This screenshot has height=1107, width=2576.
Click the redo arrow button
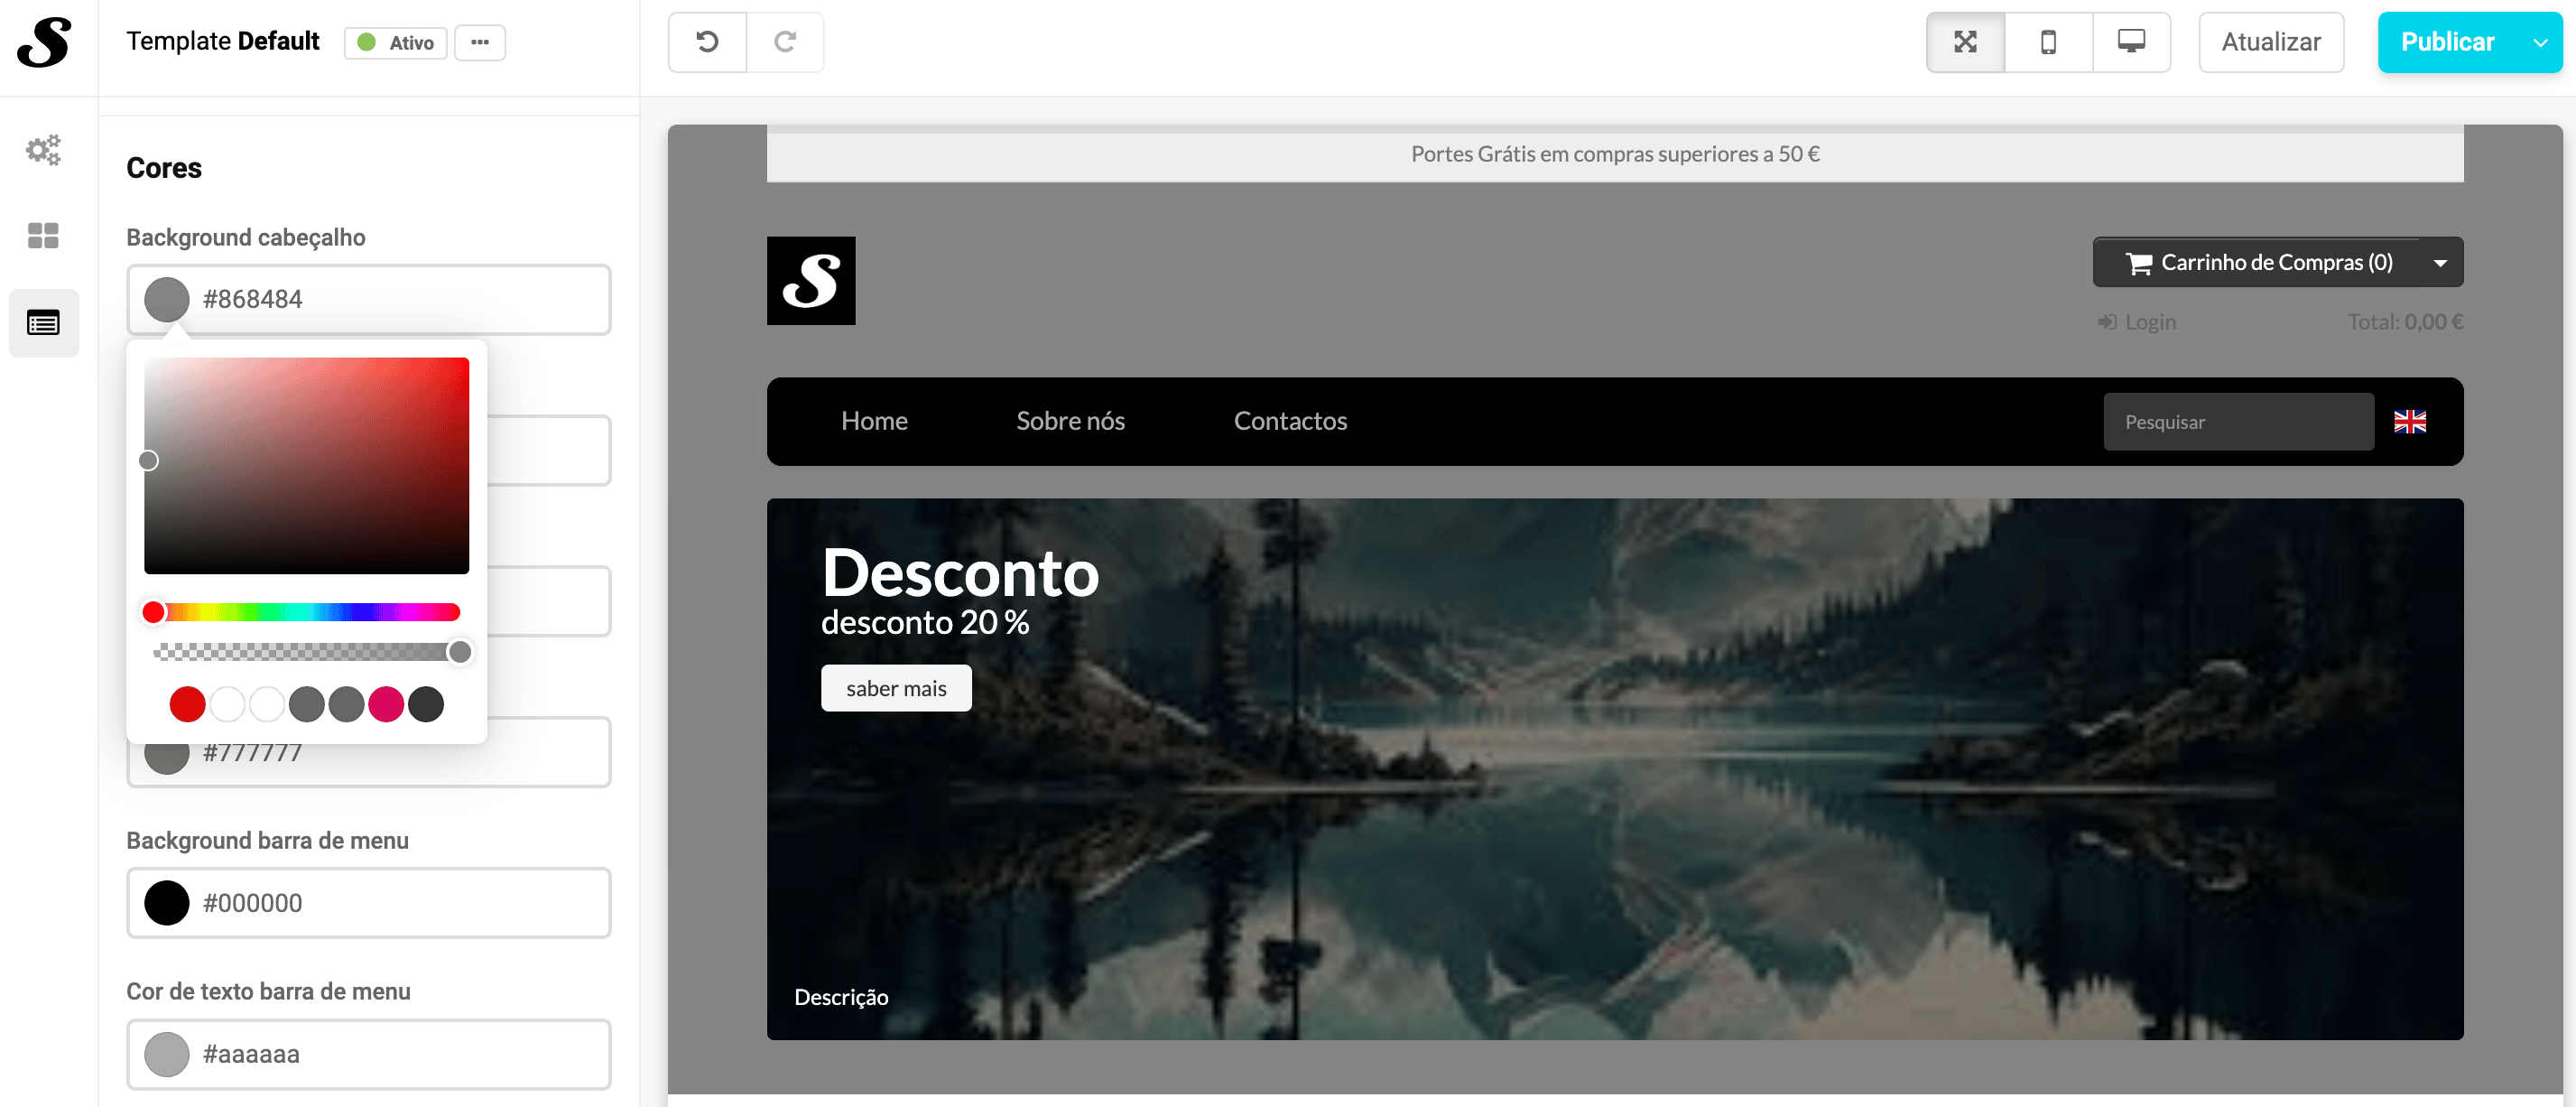785,42
